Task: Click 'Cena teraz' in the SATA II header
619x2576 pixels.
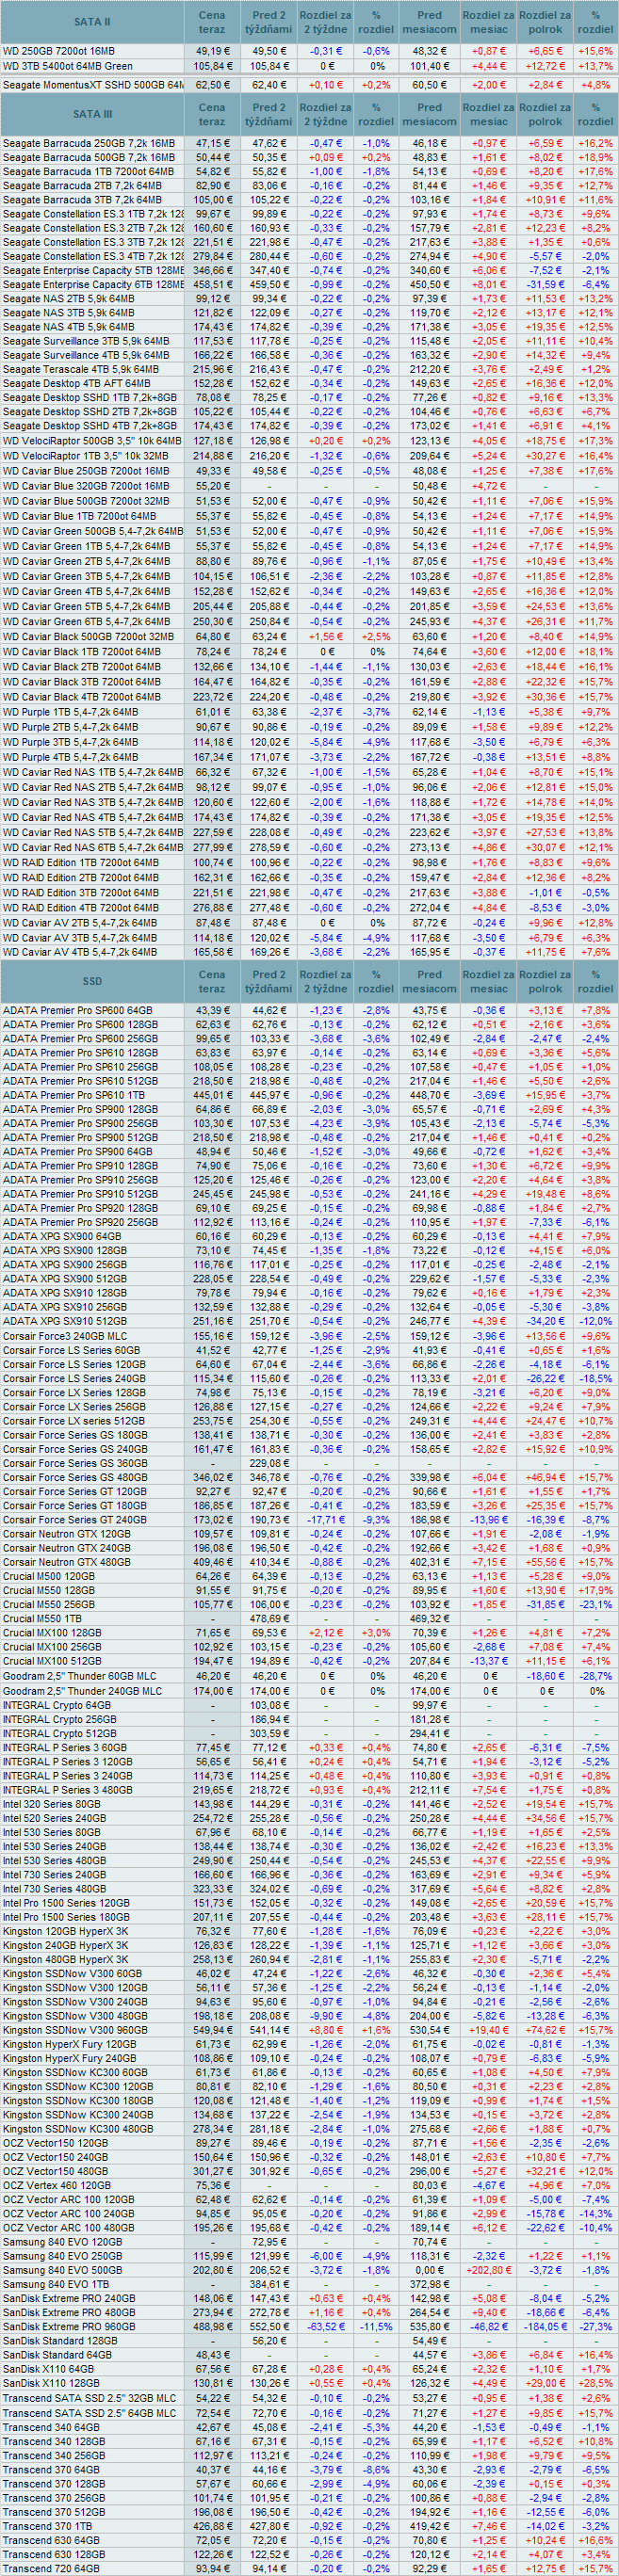Action: tap(212, 22)
